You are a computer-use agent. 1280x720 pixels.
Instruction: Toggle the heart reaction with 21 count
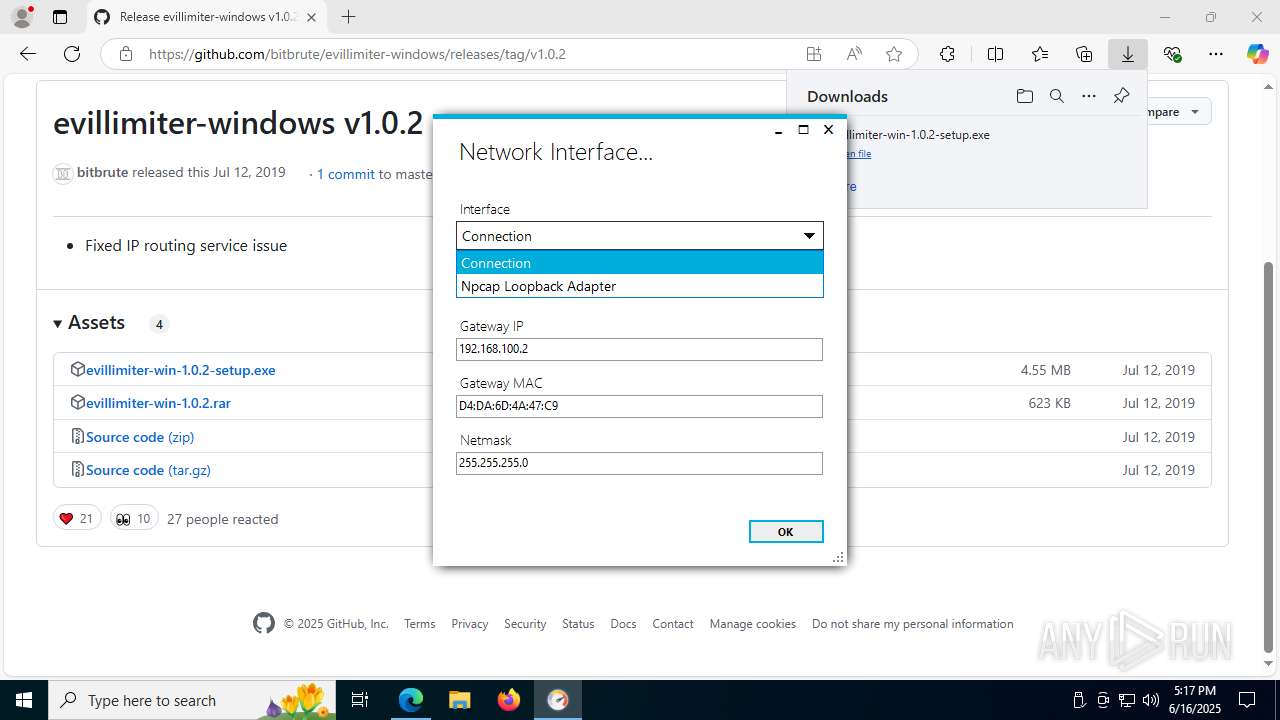77,519
